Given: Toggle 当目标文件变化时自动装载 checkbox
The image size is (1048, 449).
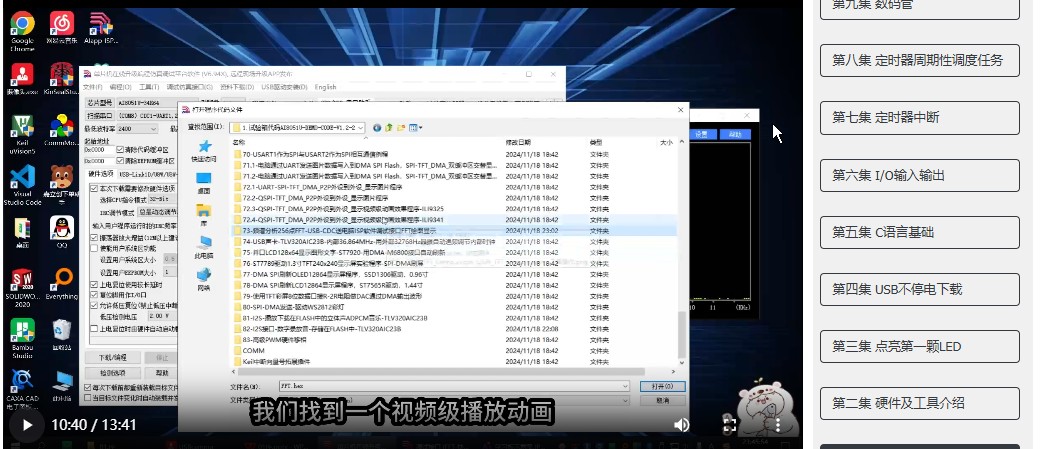Looking at the screenshot, I should click(x=88, y=398).
